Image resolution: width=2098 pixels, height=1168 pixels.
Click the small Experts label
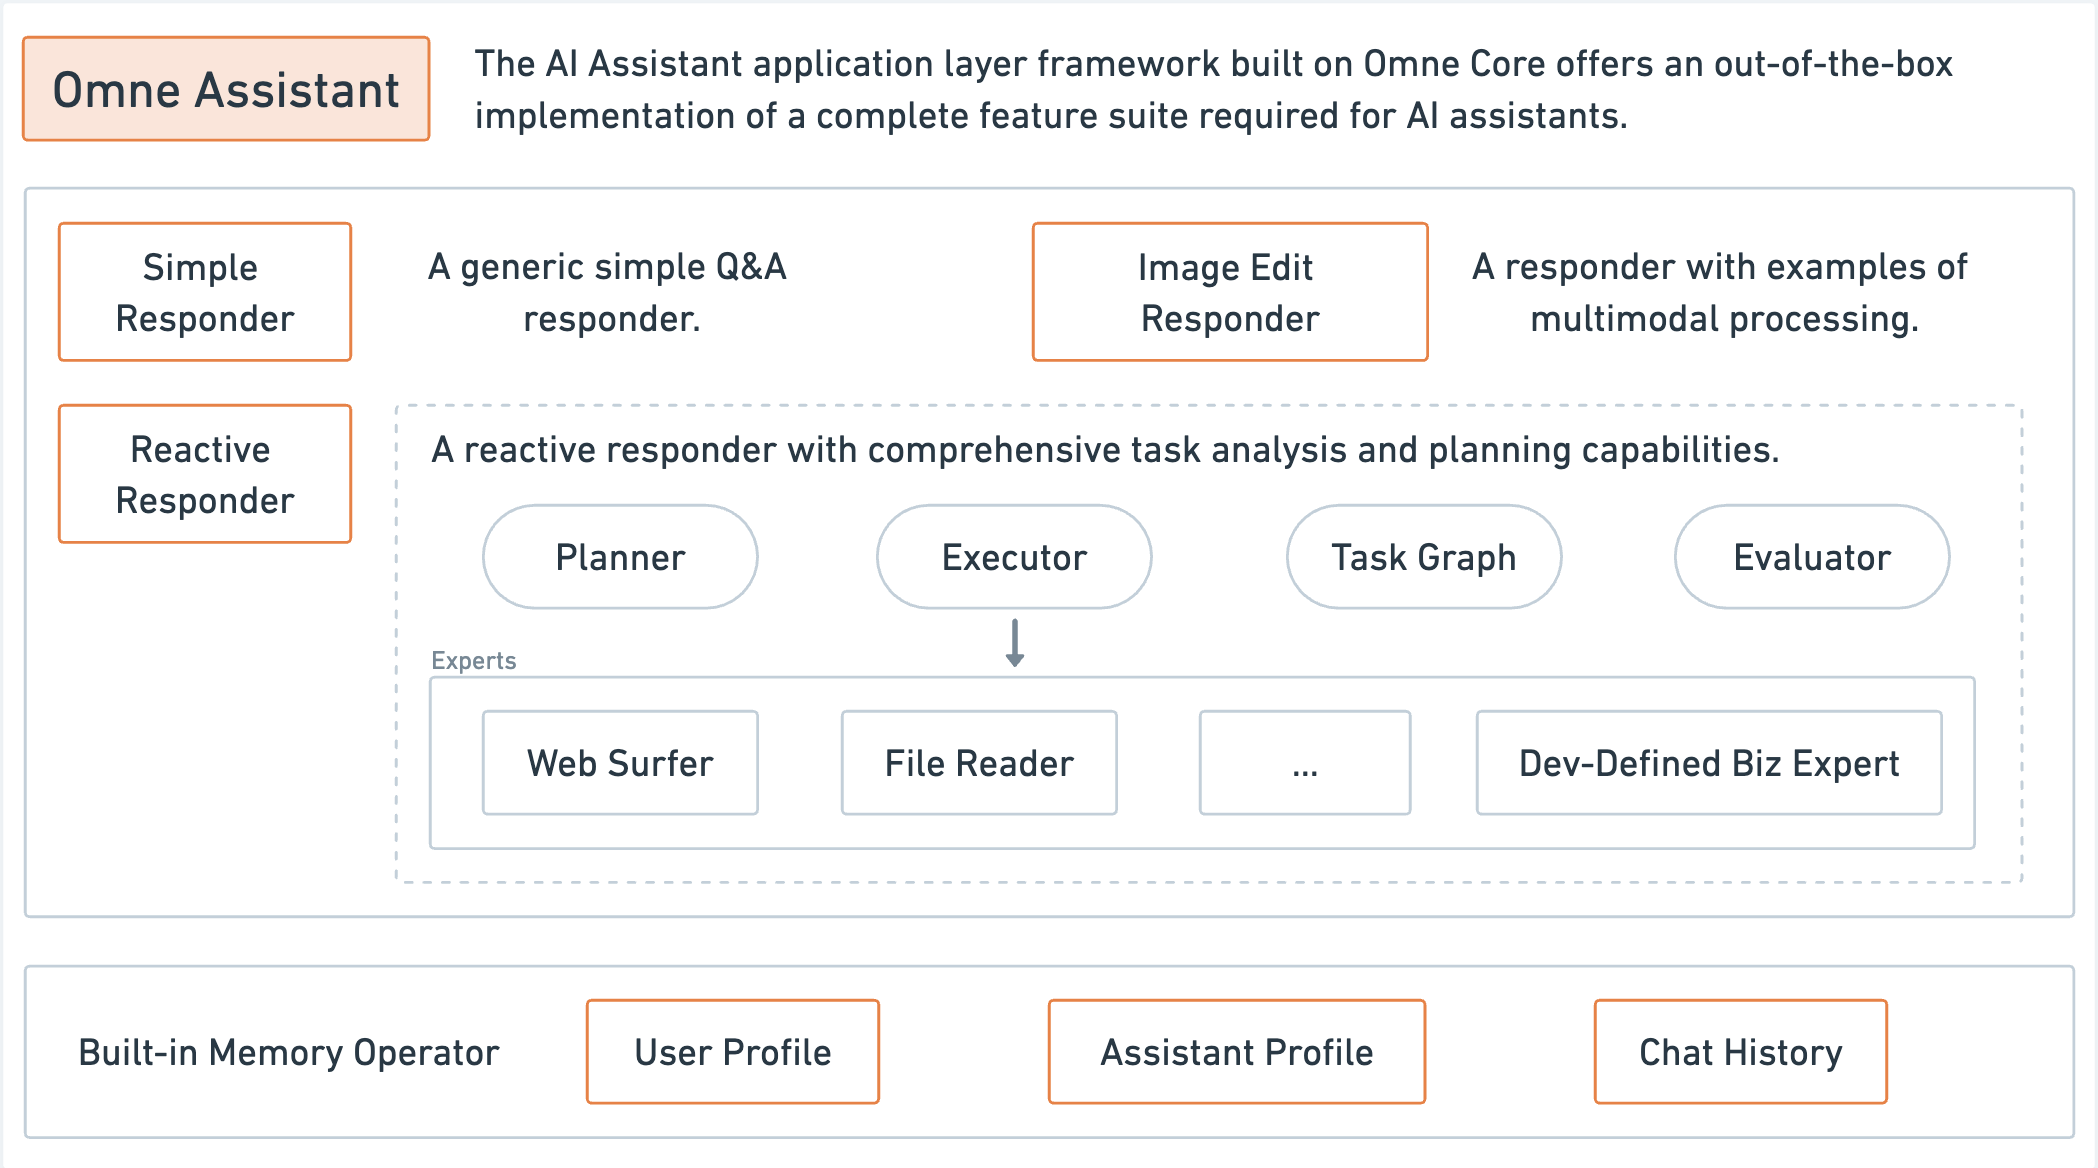(x=473, y=660)
